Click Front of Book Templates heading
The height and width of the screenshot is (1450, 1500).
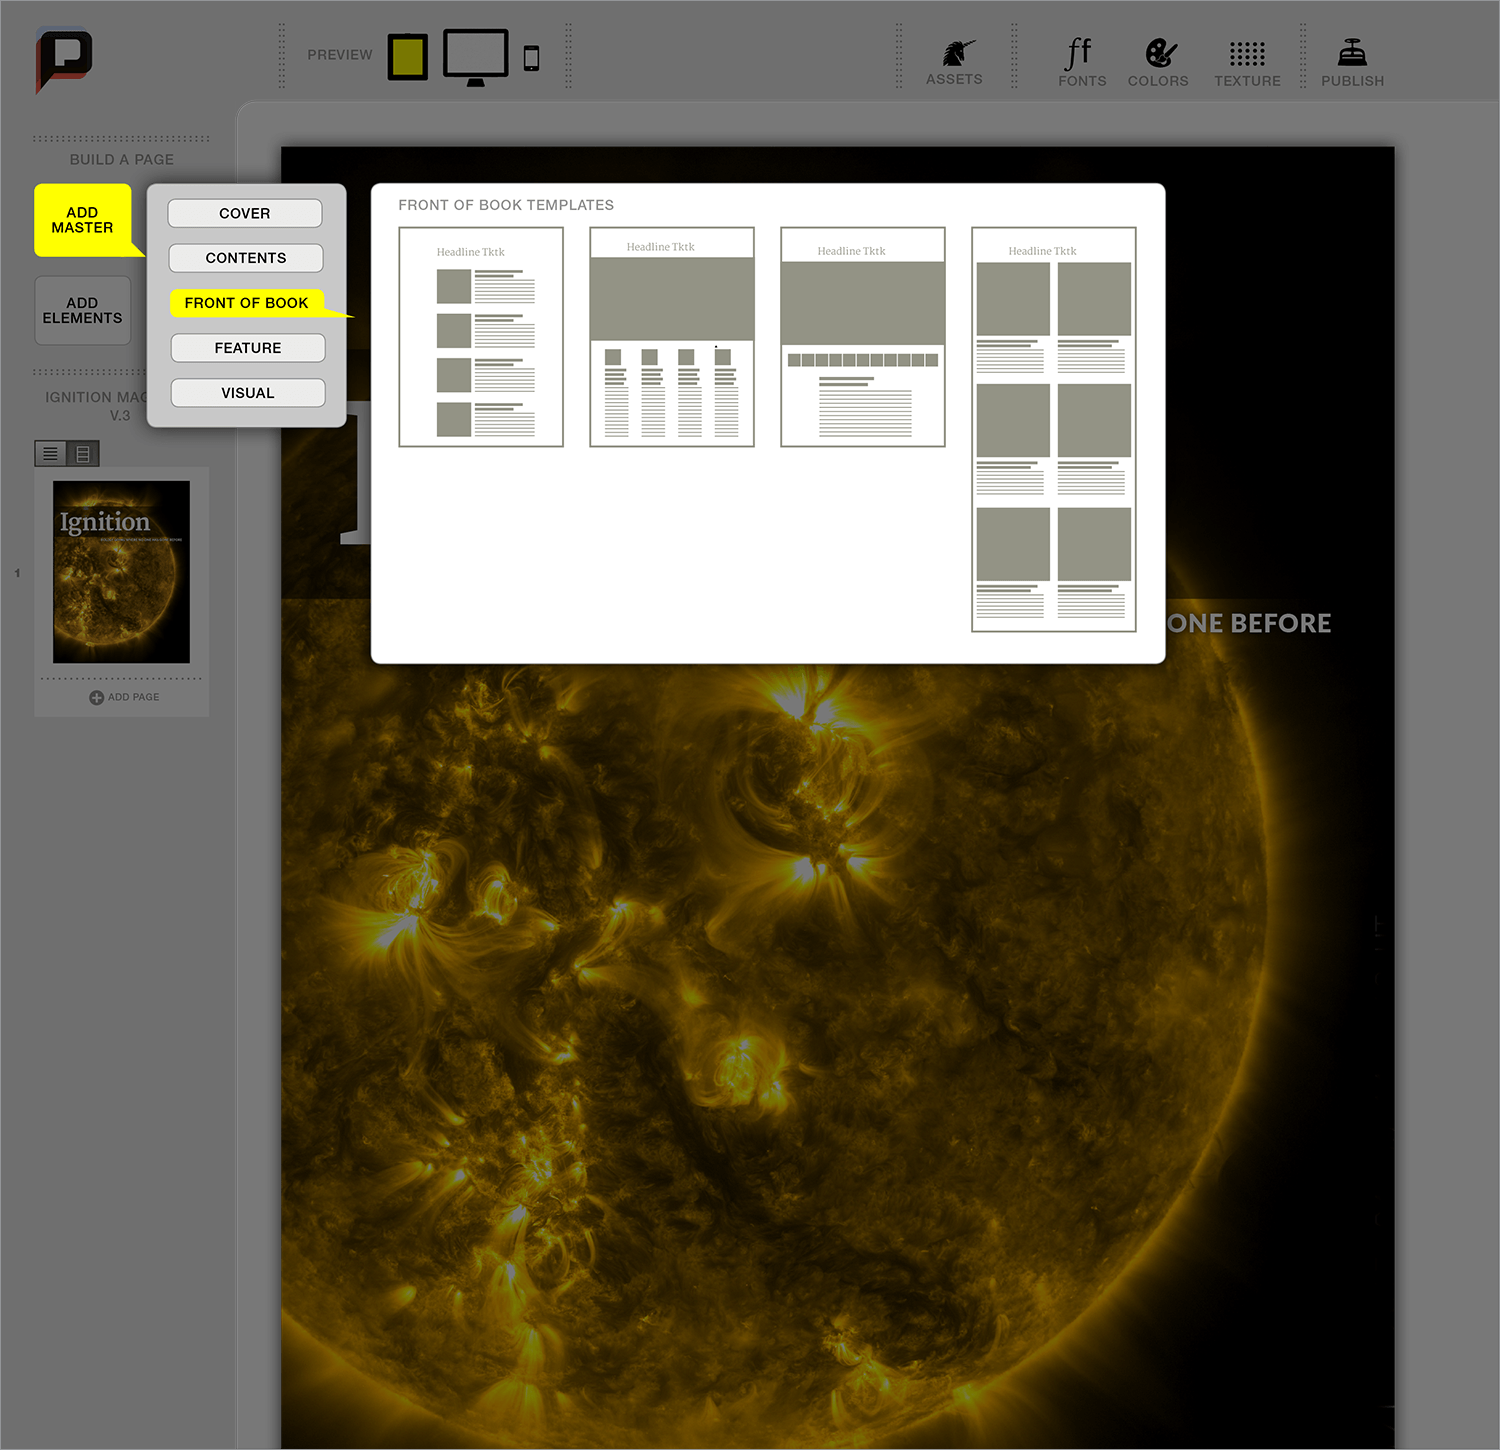(x=506, y=205)
